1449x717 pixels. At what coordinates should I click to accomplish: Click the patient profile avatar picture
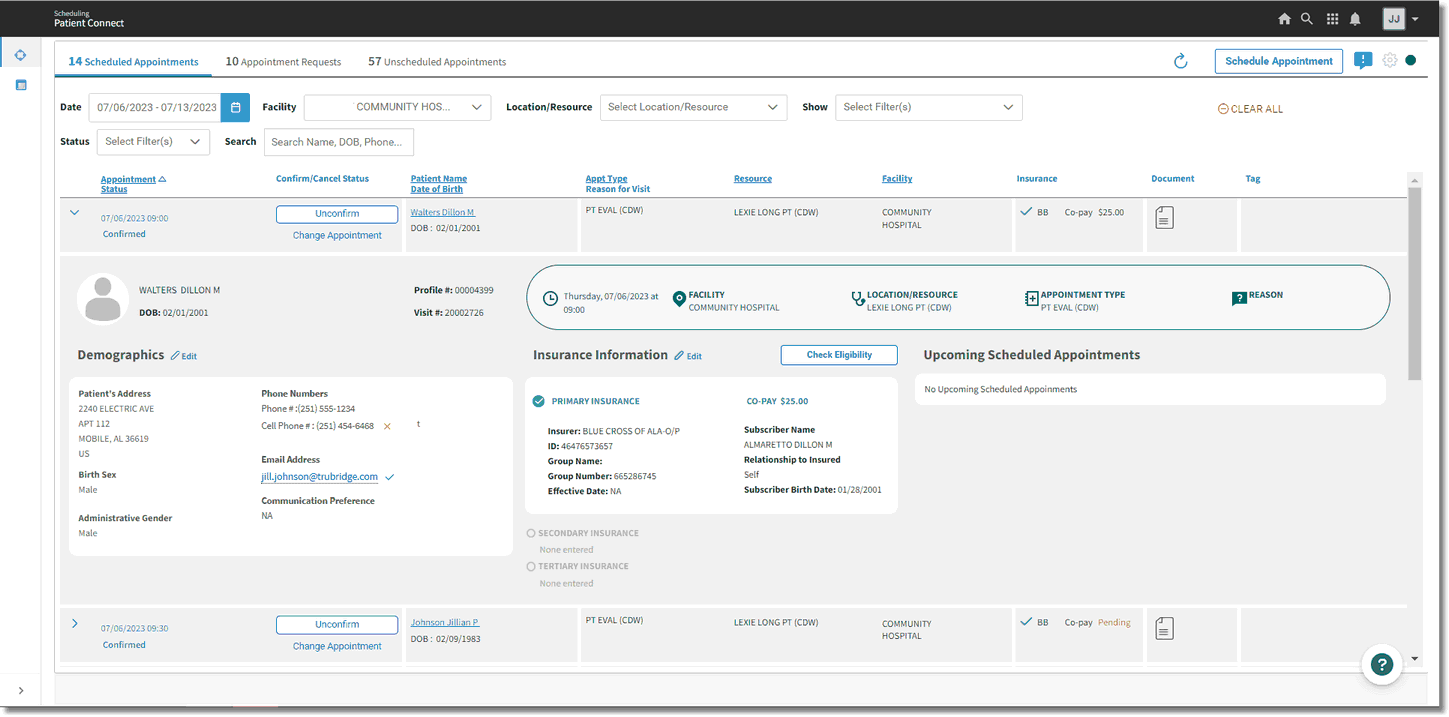(103, 299)
